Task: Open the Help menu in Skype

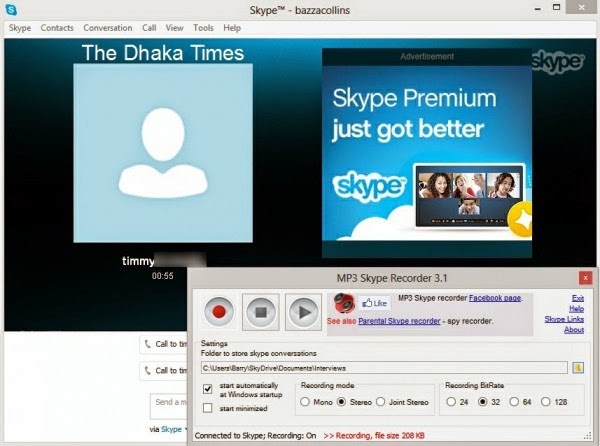Action: [232, 28]
